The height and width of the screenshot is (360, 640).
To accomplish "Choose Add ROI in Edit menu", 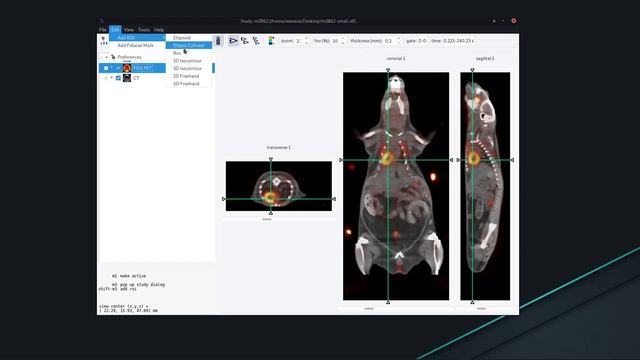I will pyautogui.click(x=138, y=38).
